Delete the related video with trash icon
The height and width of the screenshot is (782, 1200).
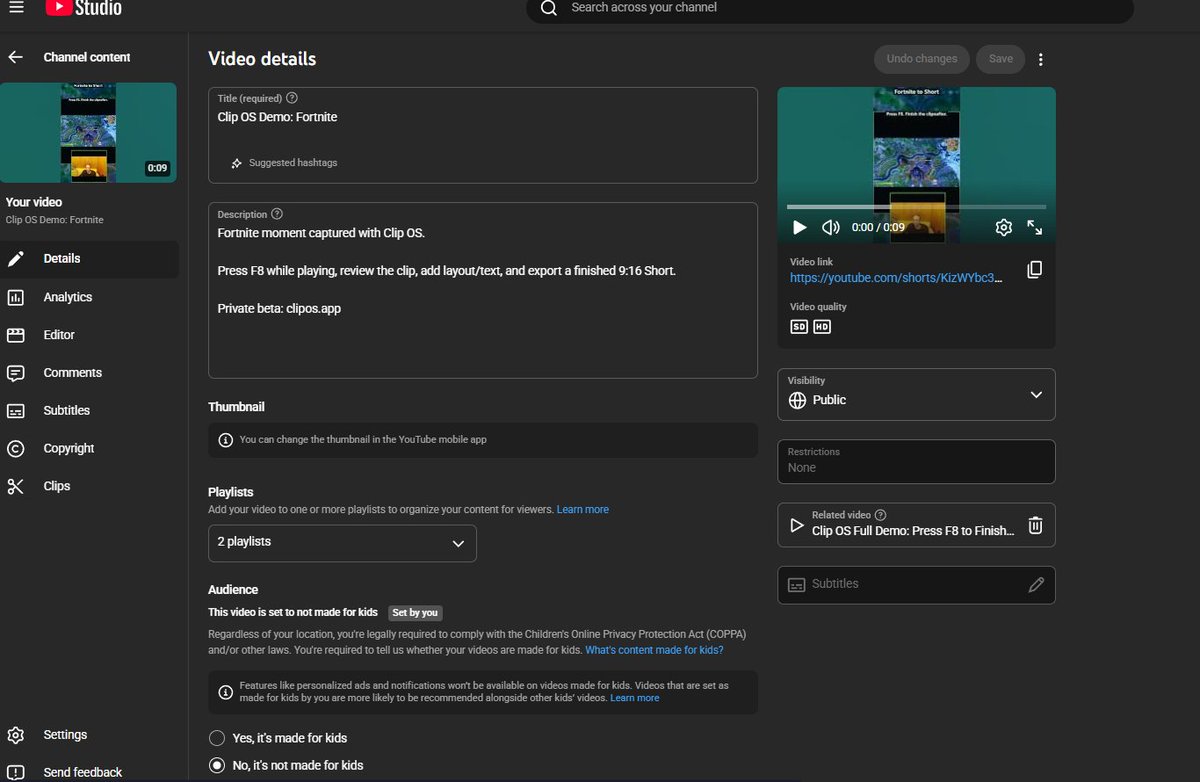(x=1036, y=525)
